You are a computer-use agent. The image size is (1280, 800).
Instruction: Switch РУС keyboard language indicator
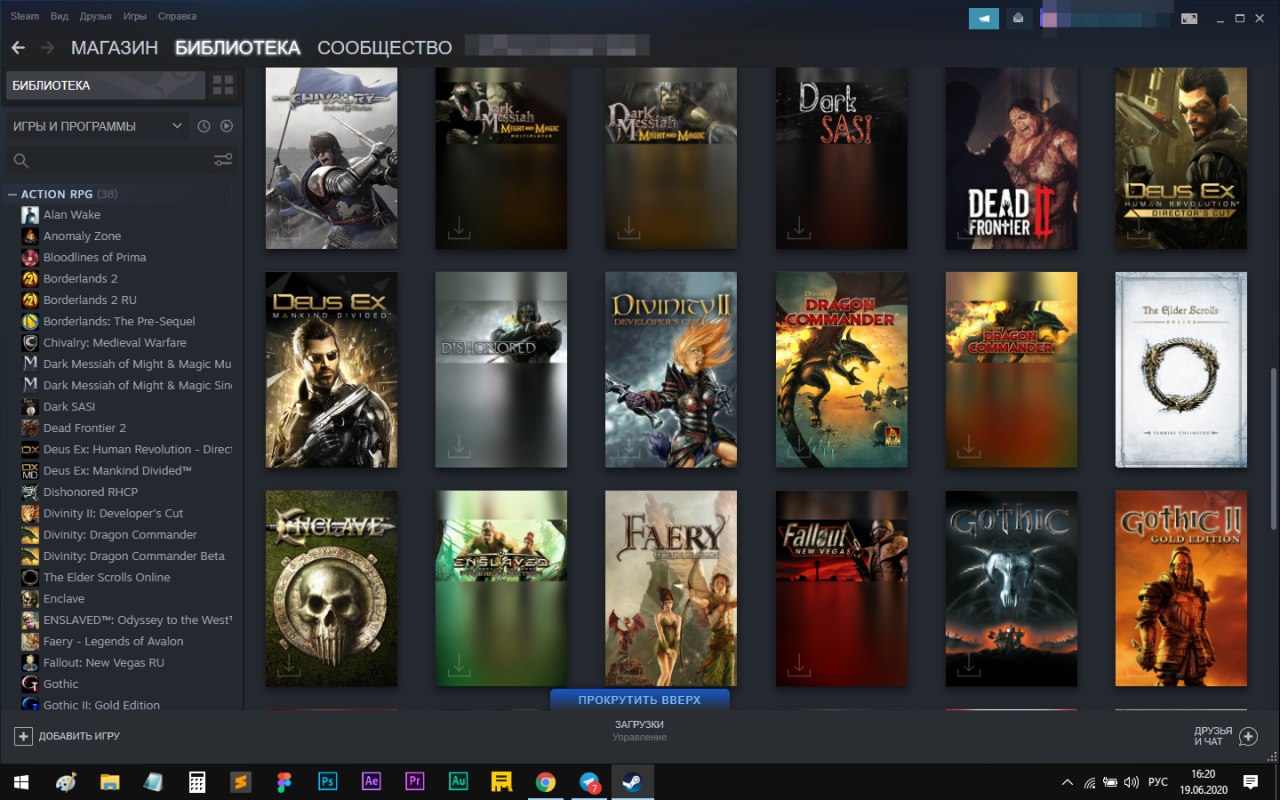(x=1158, y=782)
